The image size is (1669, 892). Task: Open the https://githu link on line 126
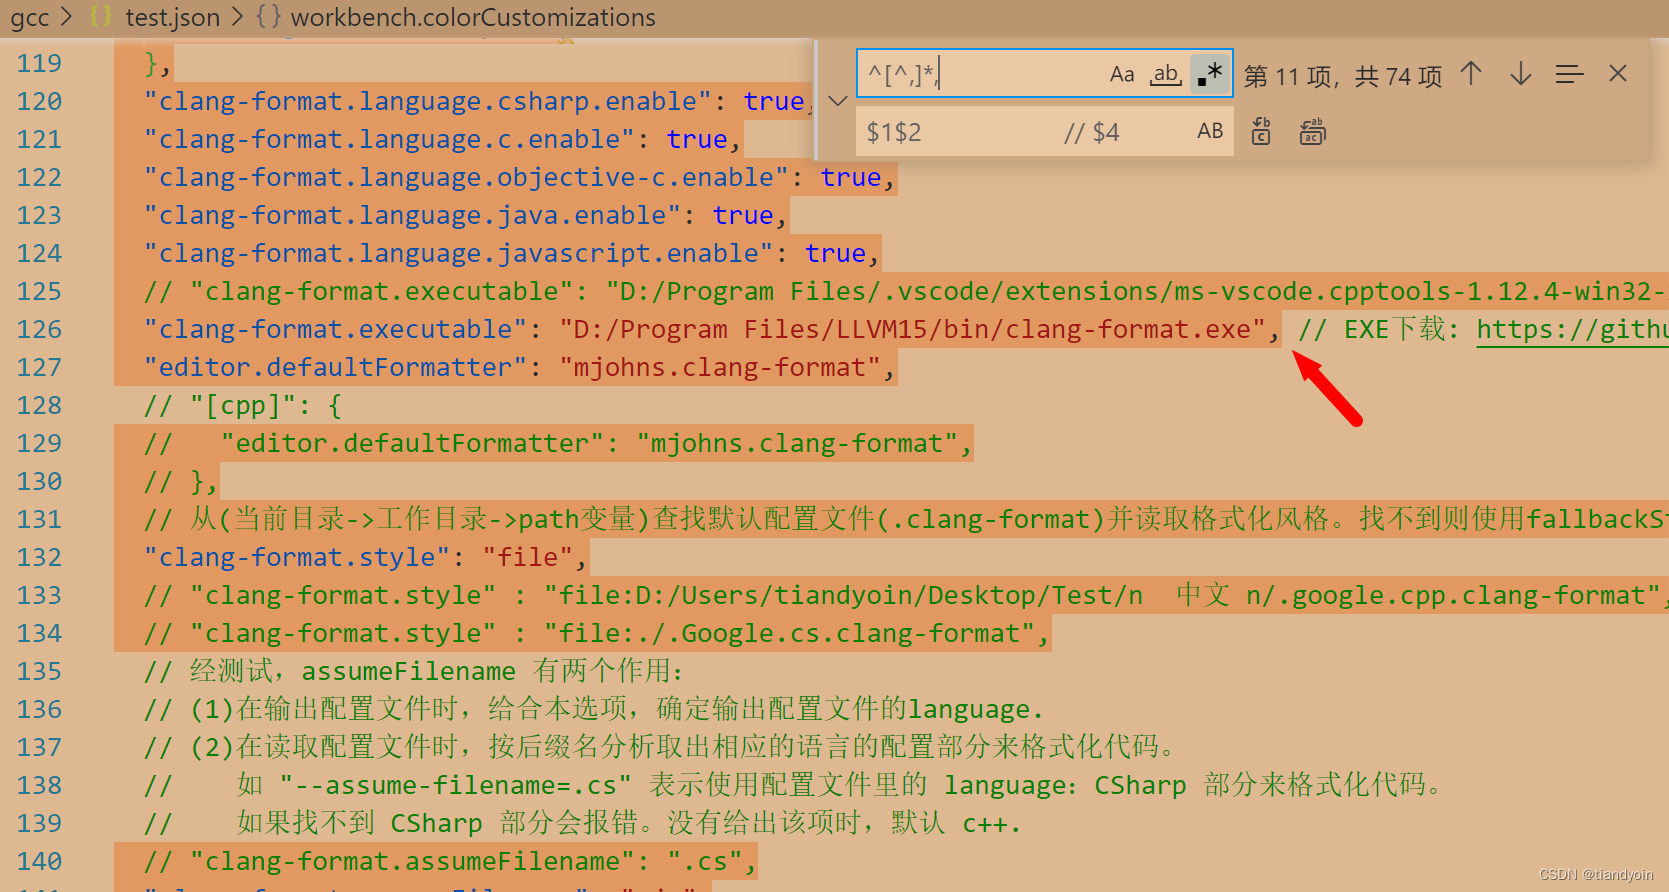click(x=1572, y=329)
